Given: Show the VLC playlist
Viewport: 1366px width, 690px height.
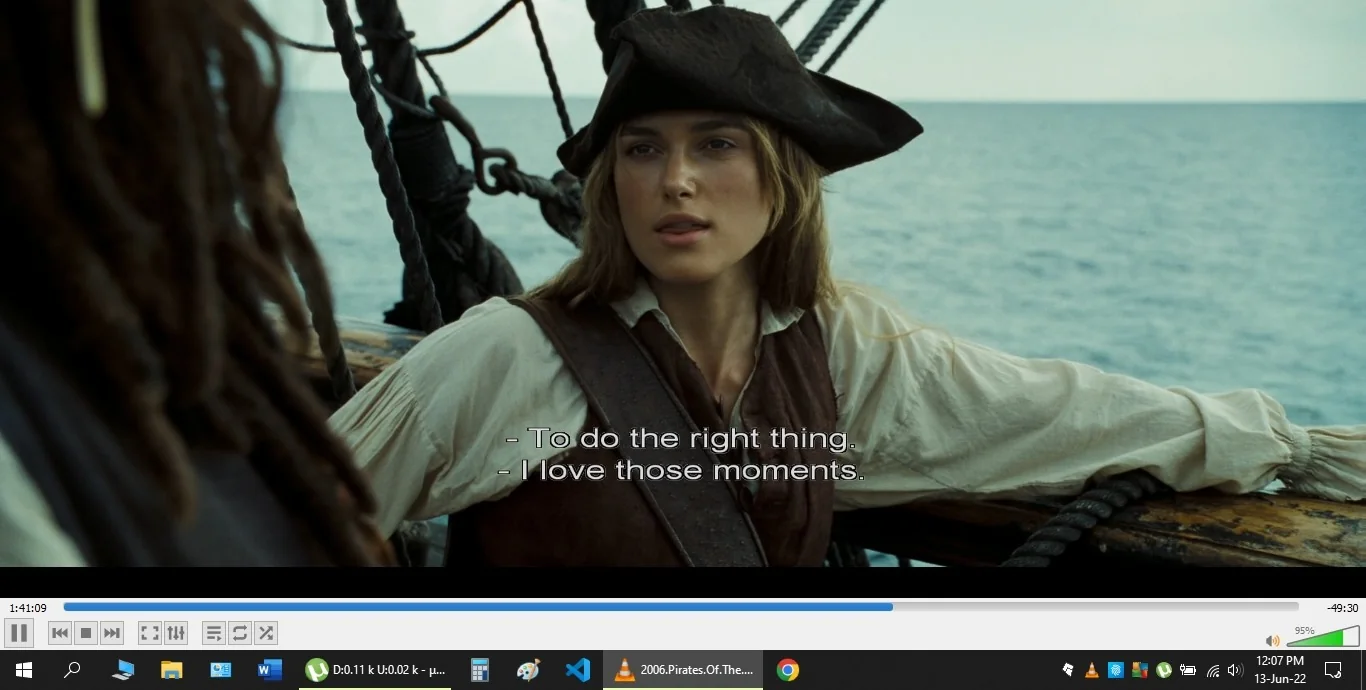Looking at the screenshot, I should (x=214, y=633).
